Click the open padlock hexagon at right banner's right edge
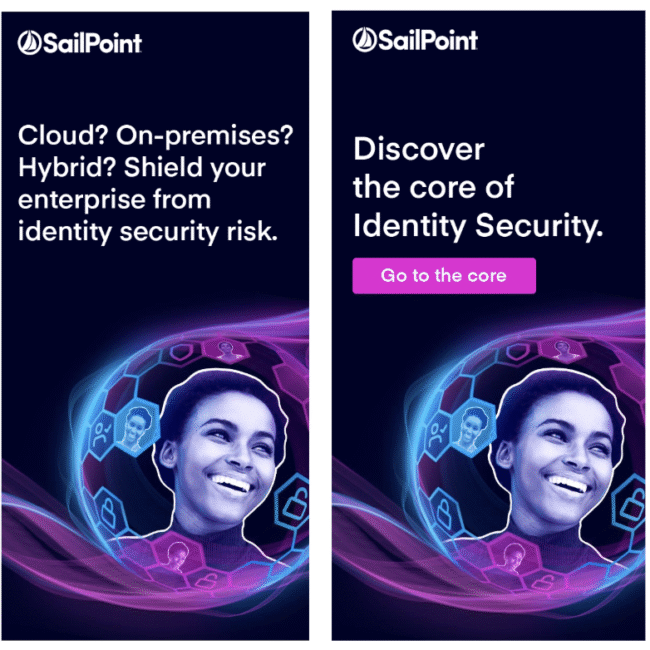 pyautogui.click(x=629, y=502)
